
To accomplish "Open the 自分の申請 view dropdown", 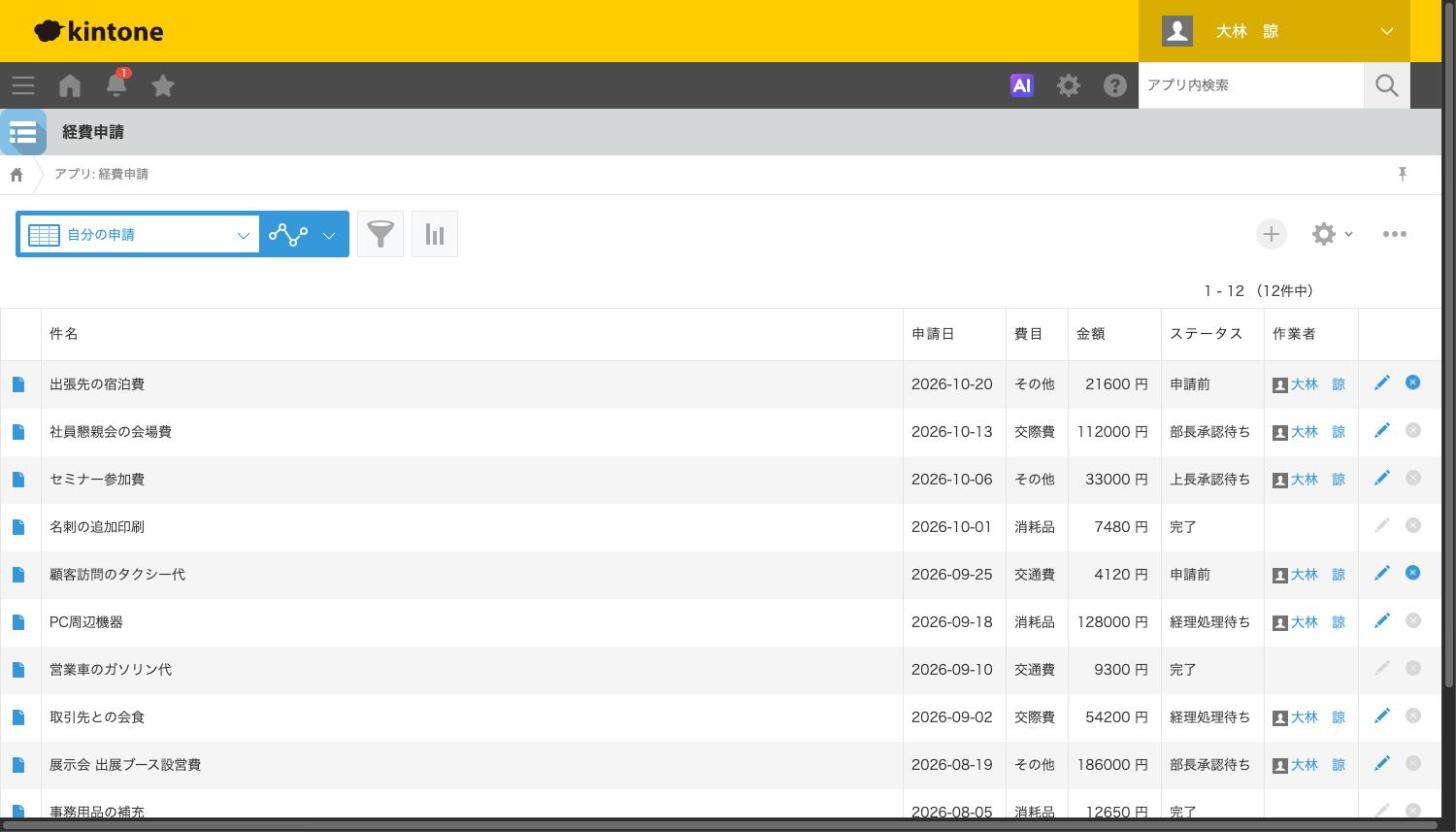I will (138, 234).
